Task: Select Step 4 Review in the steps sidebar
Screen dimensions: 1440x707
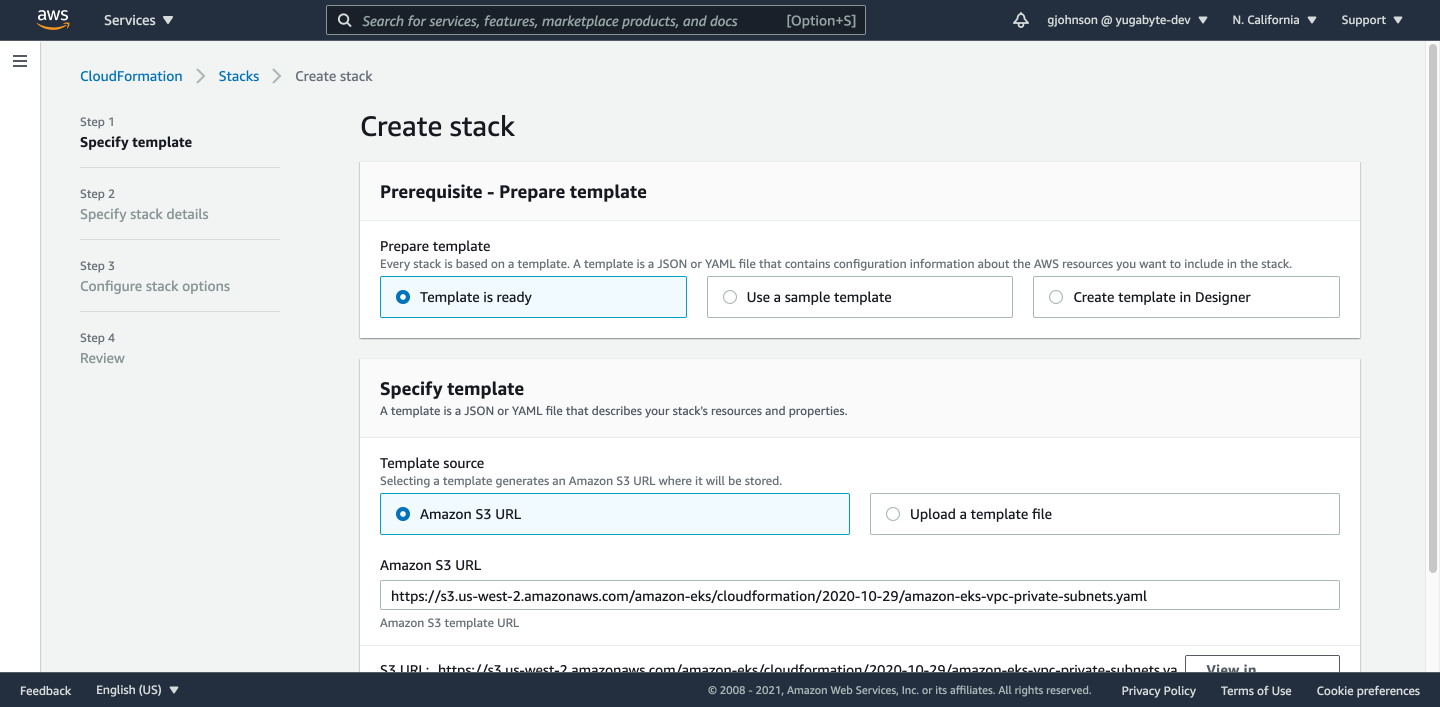Action: (102, 357)
